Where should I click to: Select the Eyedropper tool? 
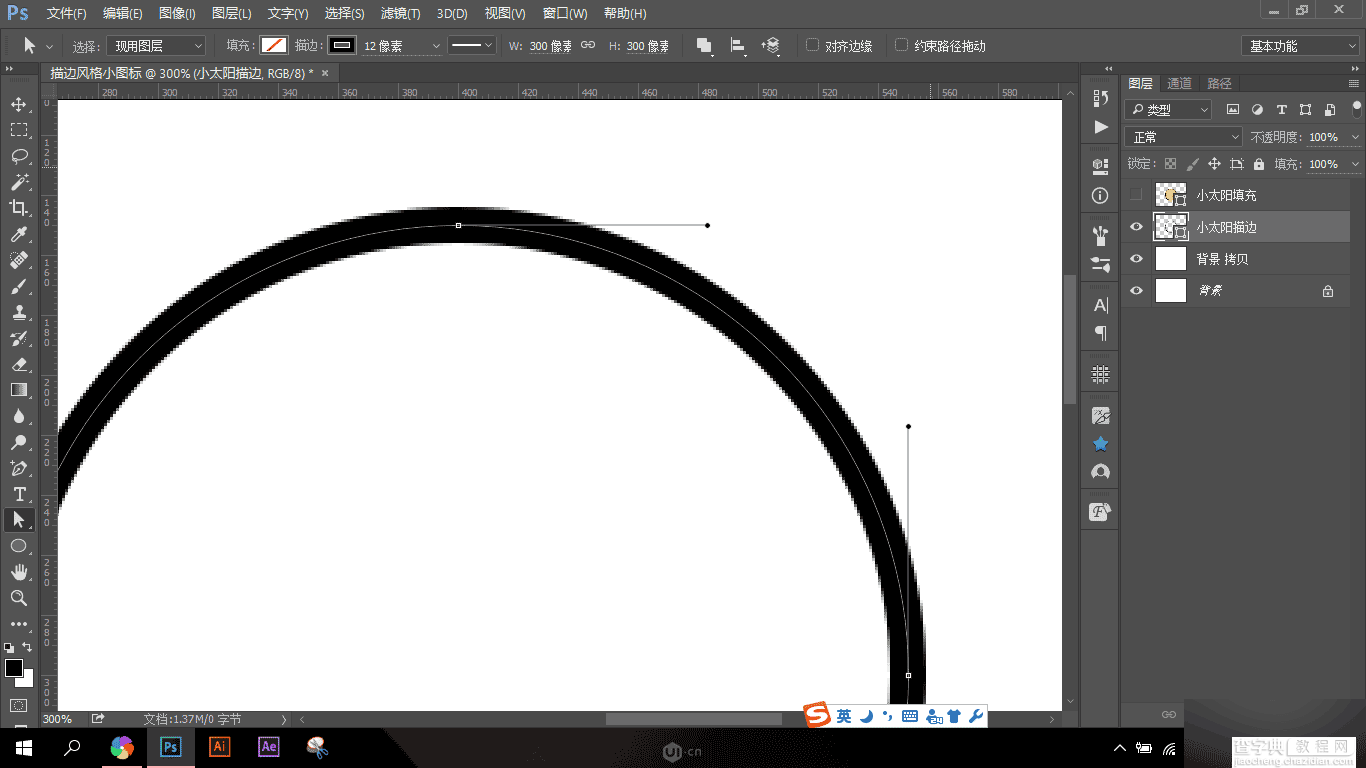[x=18, y=234]
